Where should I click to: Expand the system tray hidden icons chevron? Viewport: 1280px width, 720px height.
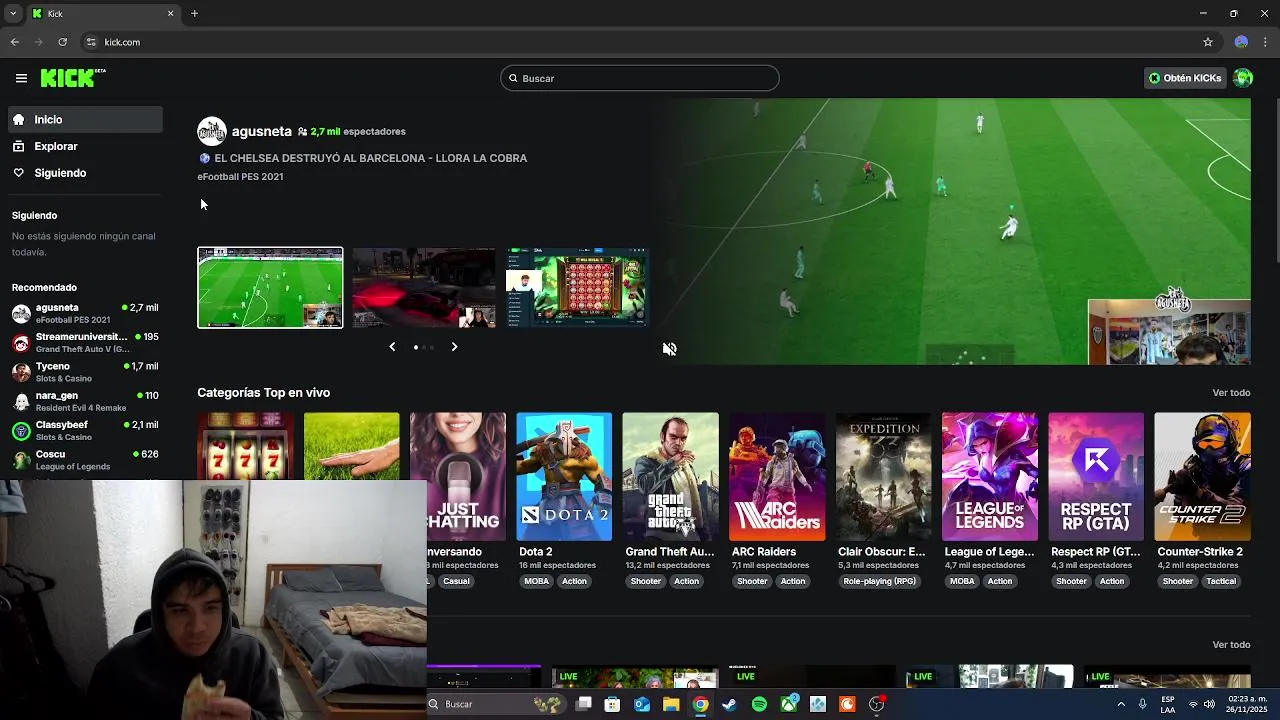click(x=1120, y=704)
